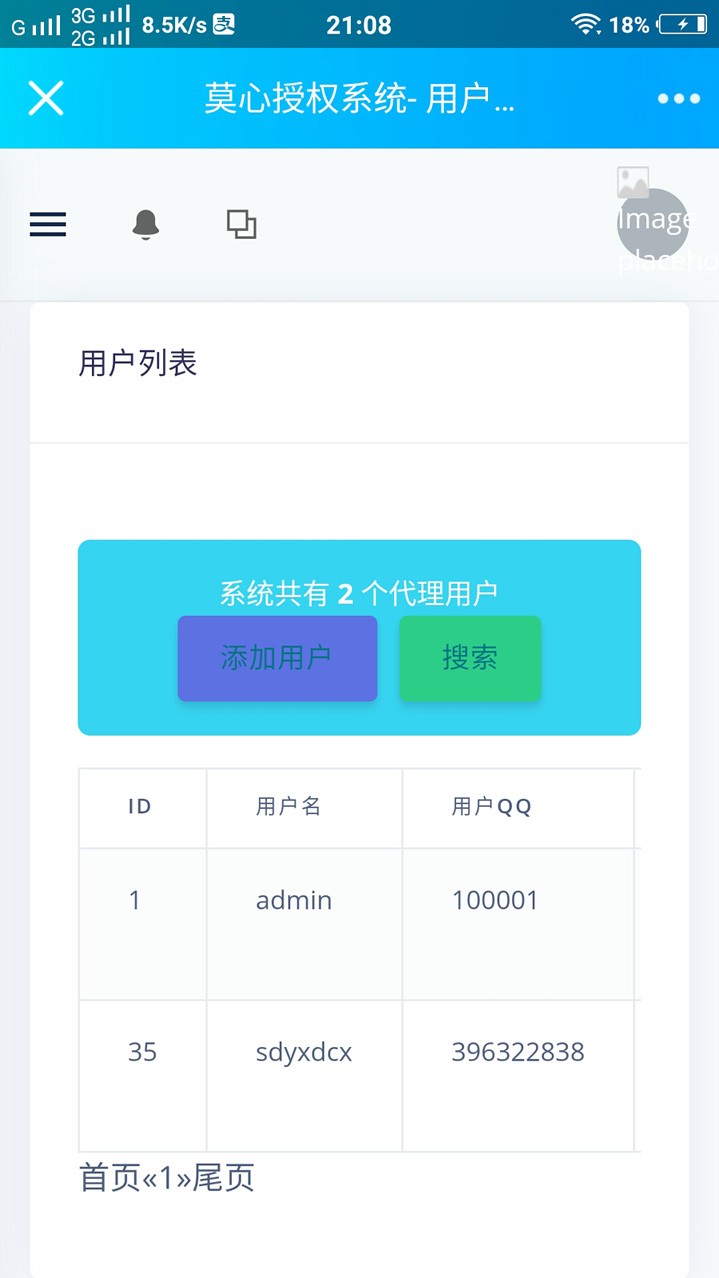Click the ID column header
719x1278 pixels.
point(141,806)
